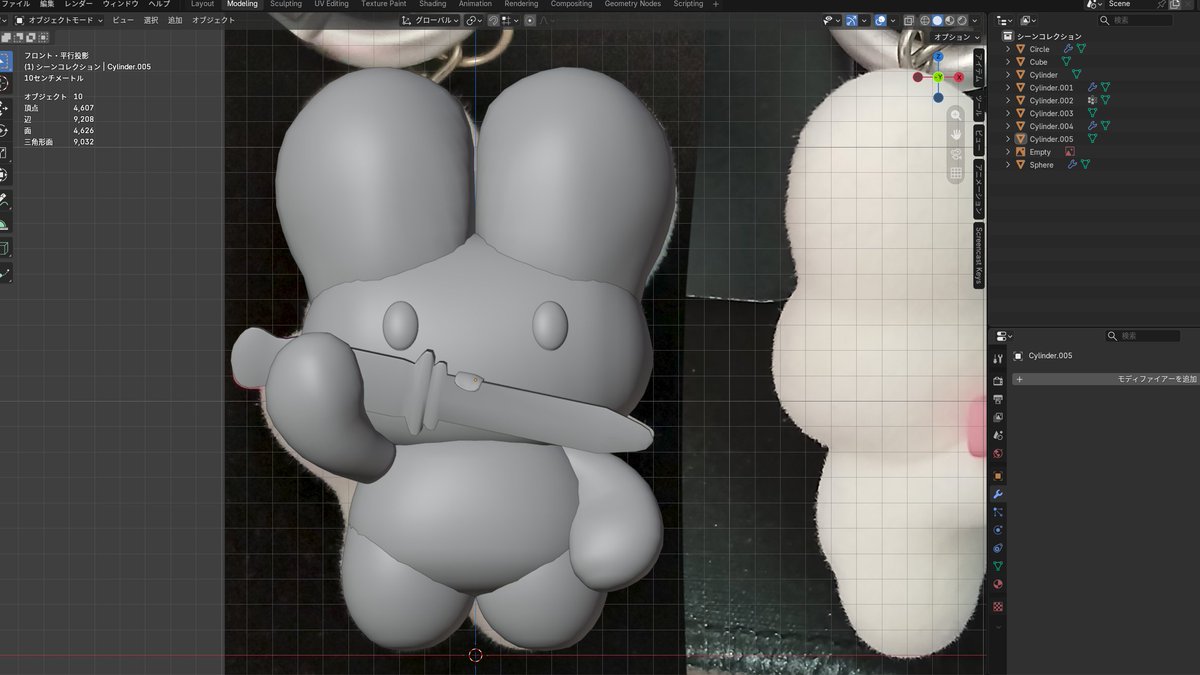Open the Scene properties tab icon

[997, 435]
